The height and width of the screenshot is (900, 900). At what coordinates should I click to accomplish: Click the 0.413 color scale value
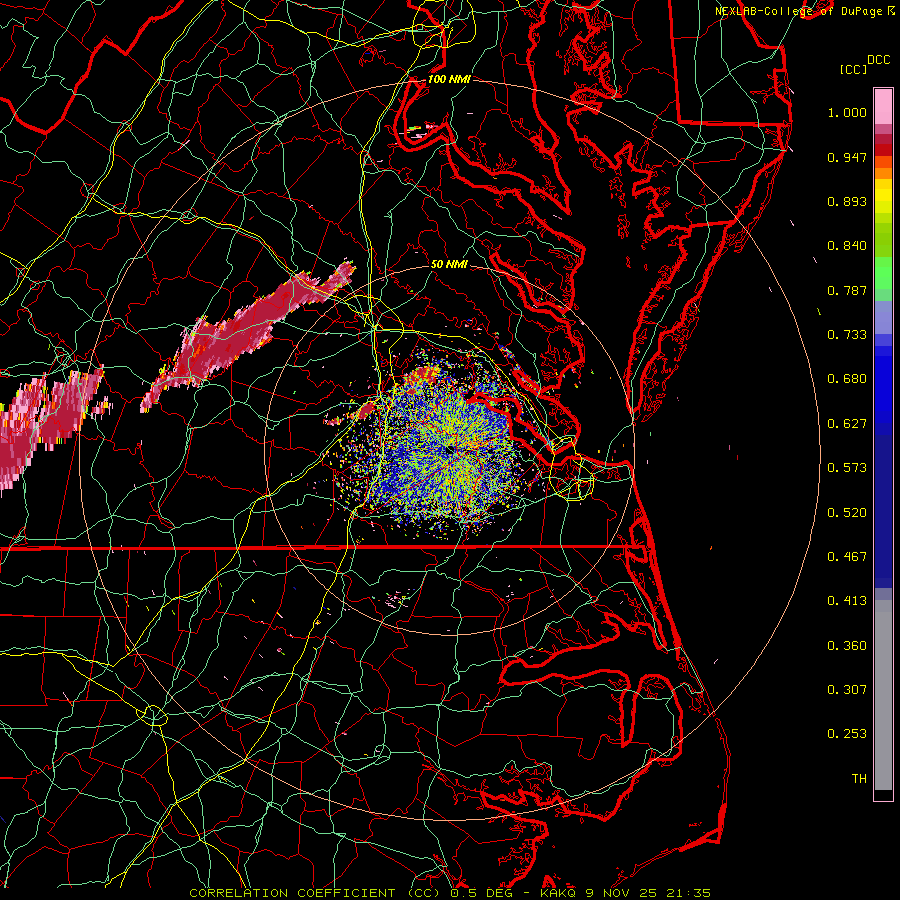pyautogui.click(x=847, y=601)
